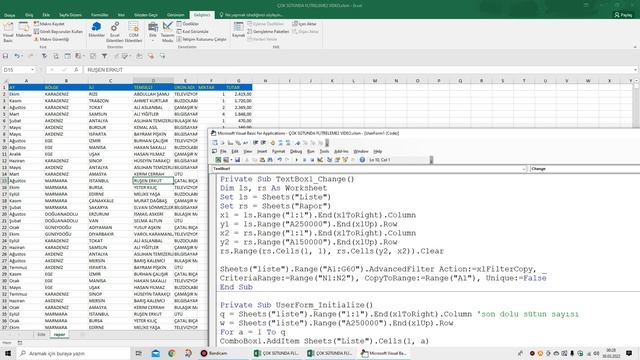
Task: Open Makro Güvenliği settings
Action: click(x=52, y=39)
